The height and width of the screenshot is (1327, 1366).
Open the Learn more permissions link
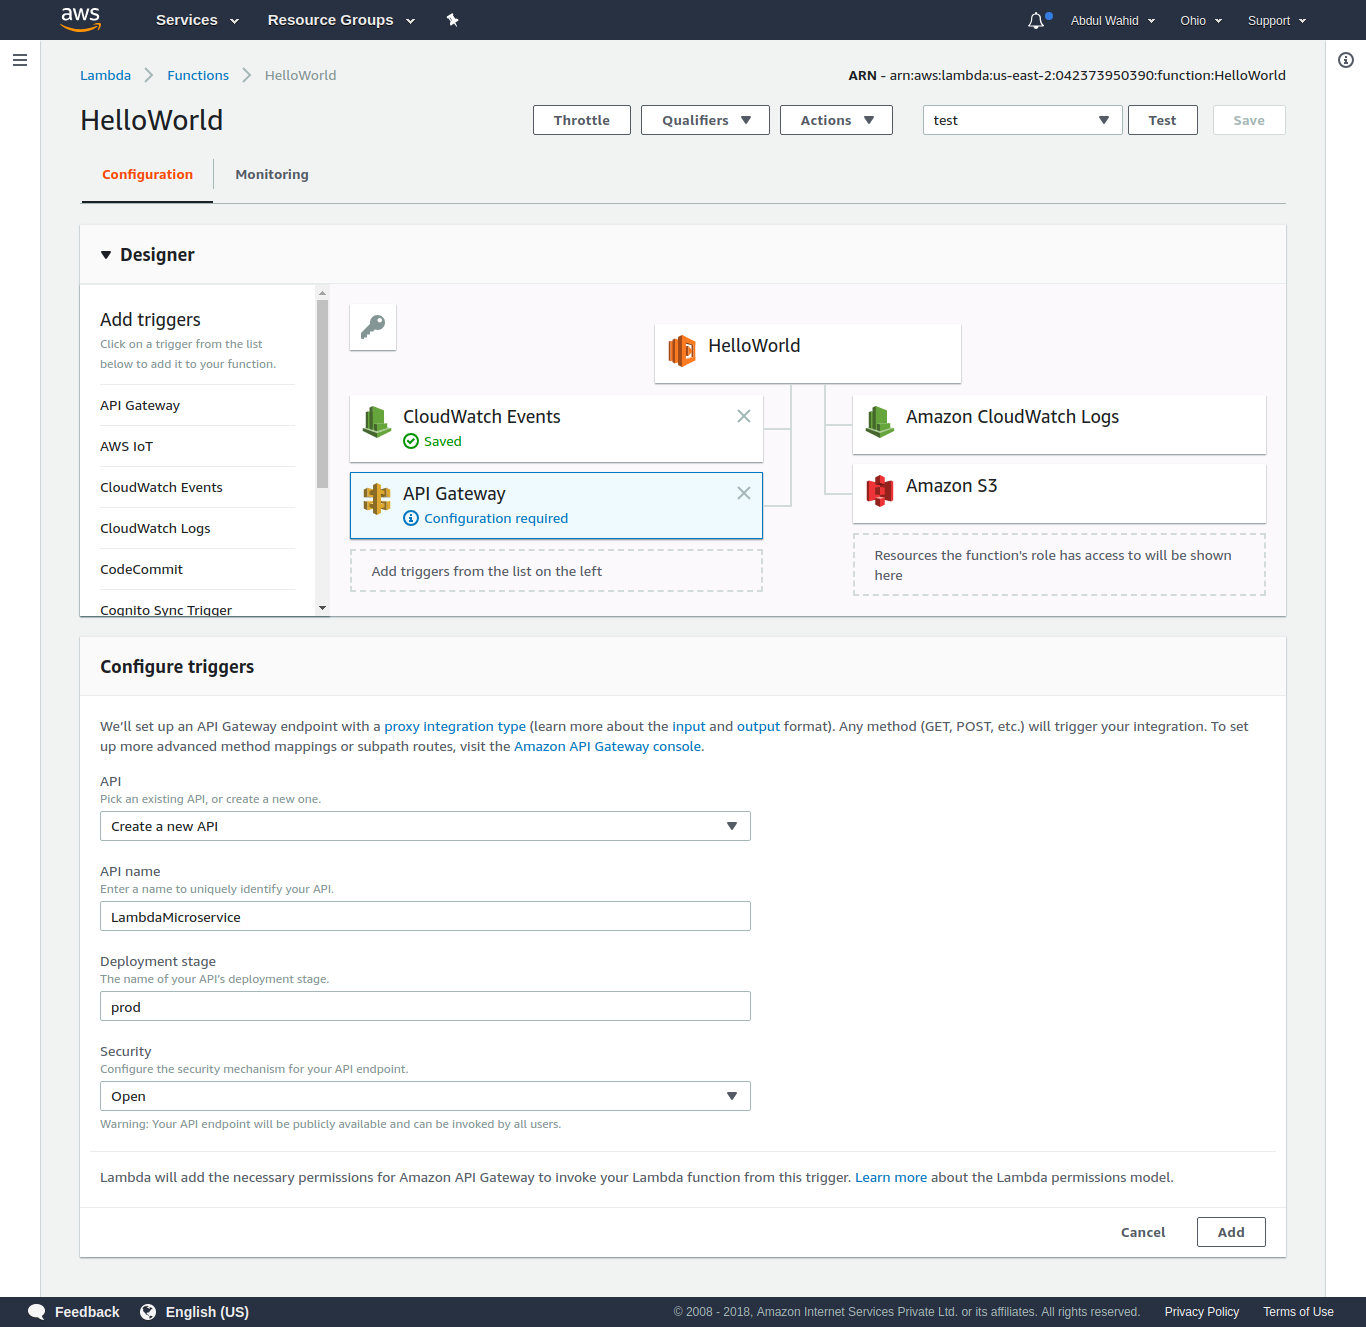891,1178
